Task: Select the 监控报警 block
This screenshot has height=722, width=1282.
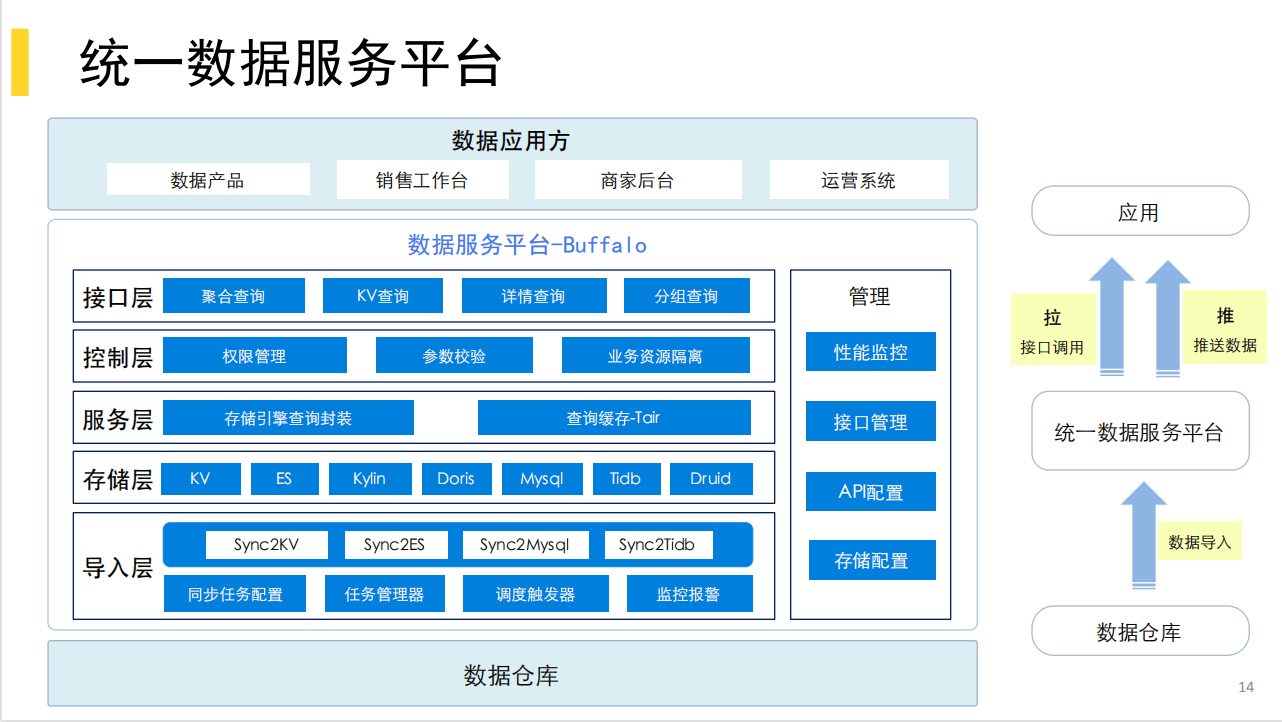Action: (x=689, y=593)
